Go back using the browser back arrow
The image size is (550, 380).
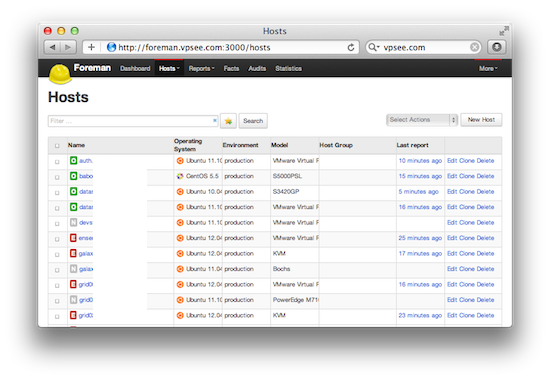pos(53,47)
